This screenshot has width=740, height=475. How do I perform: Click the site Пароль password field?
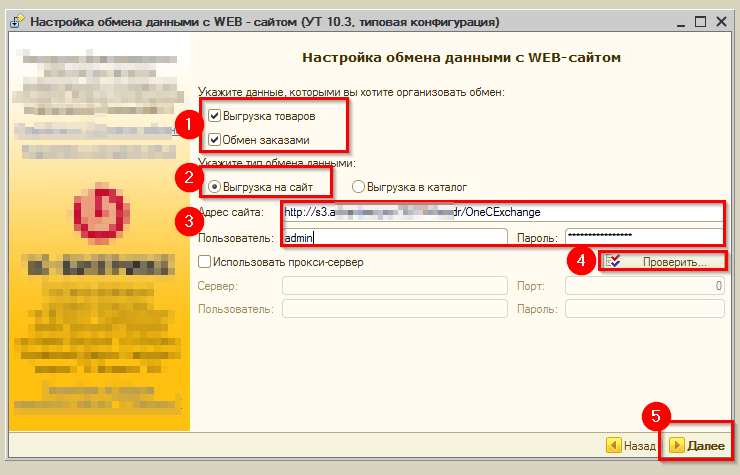point(643,237)
